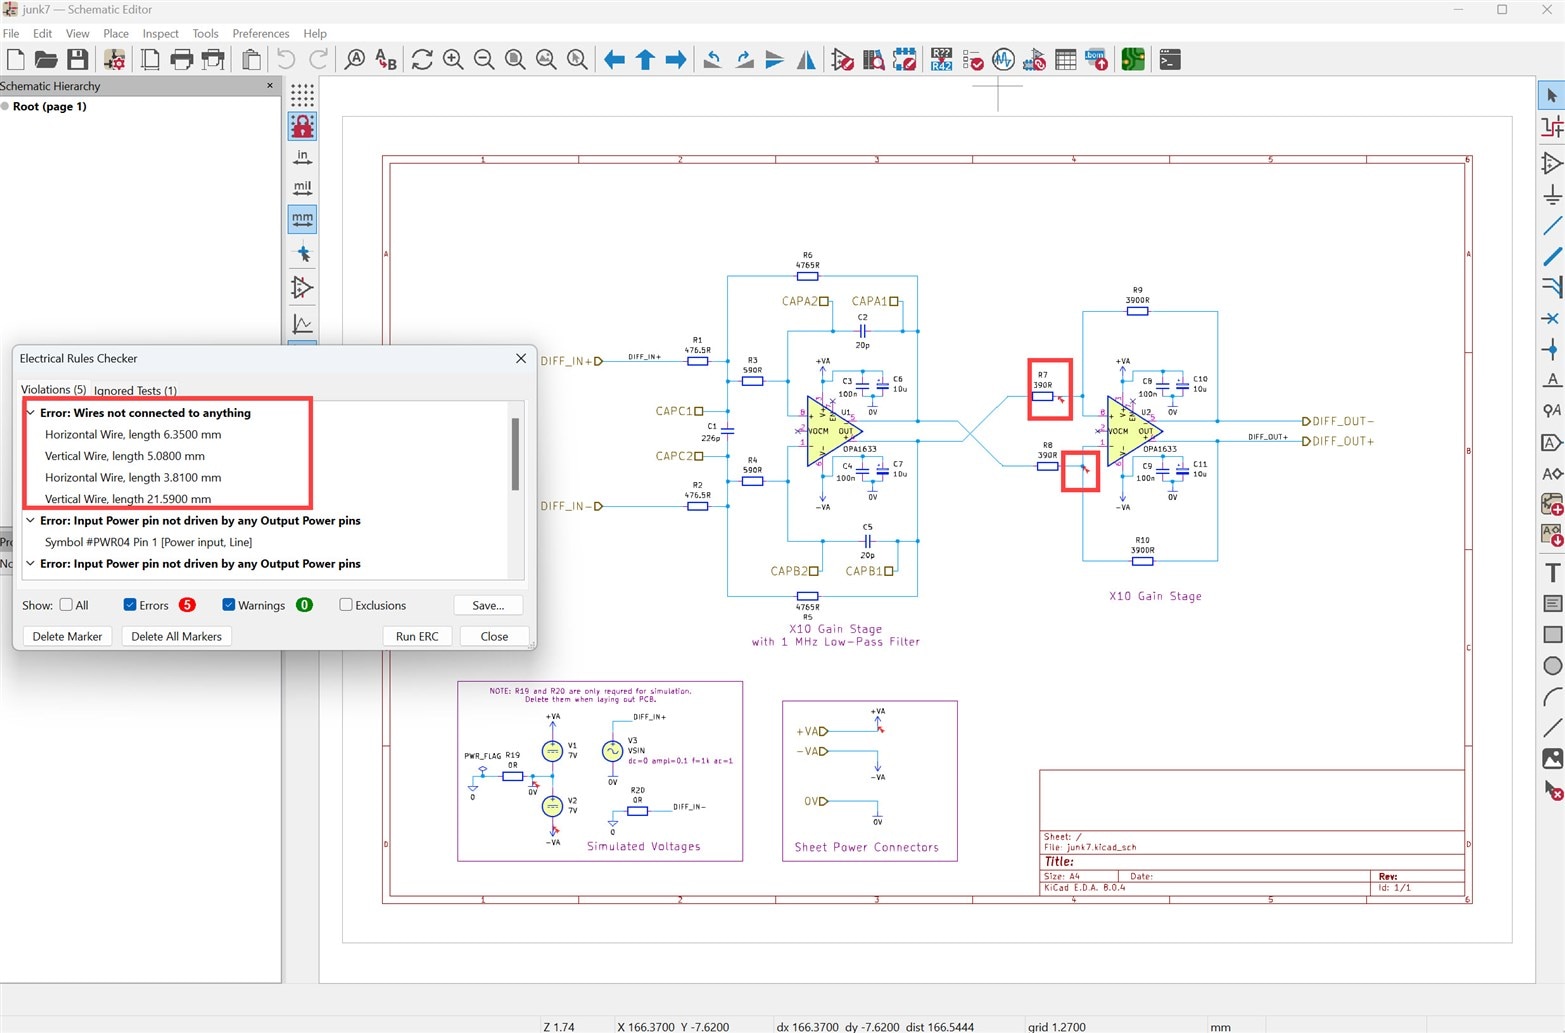Save the schematic with the floppy disk icon

pyautogui.click(x=77, y=60)
